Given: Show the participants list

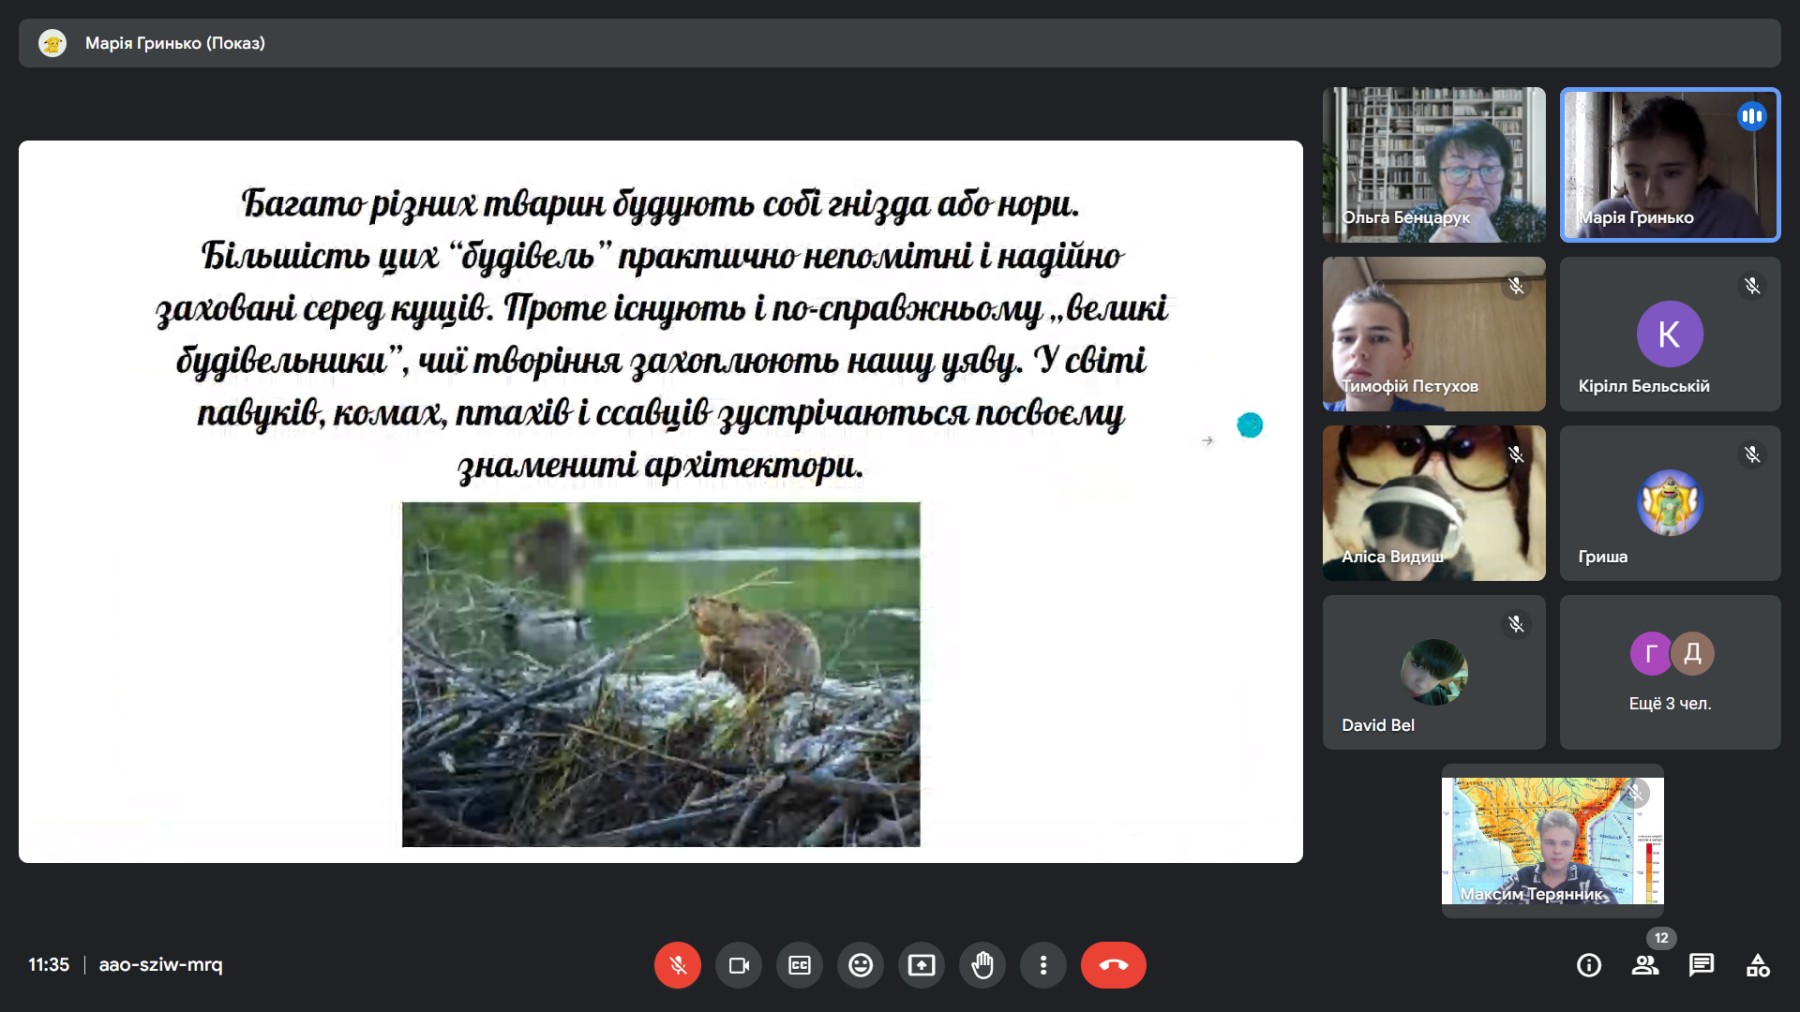Looking at the screenshot, I should 1645,965.
